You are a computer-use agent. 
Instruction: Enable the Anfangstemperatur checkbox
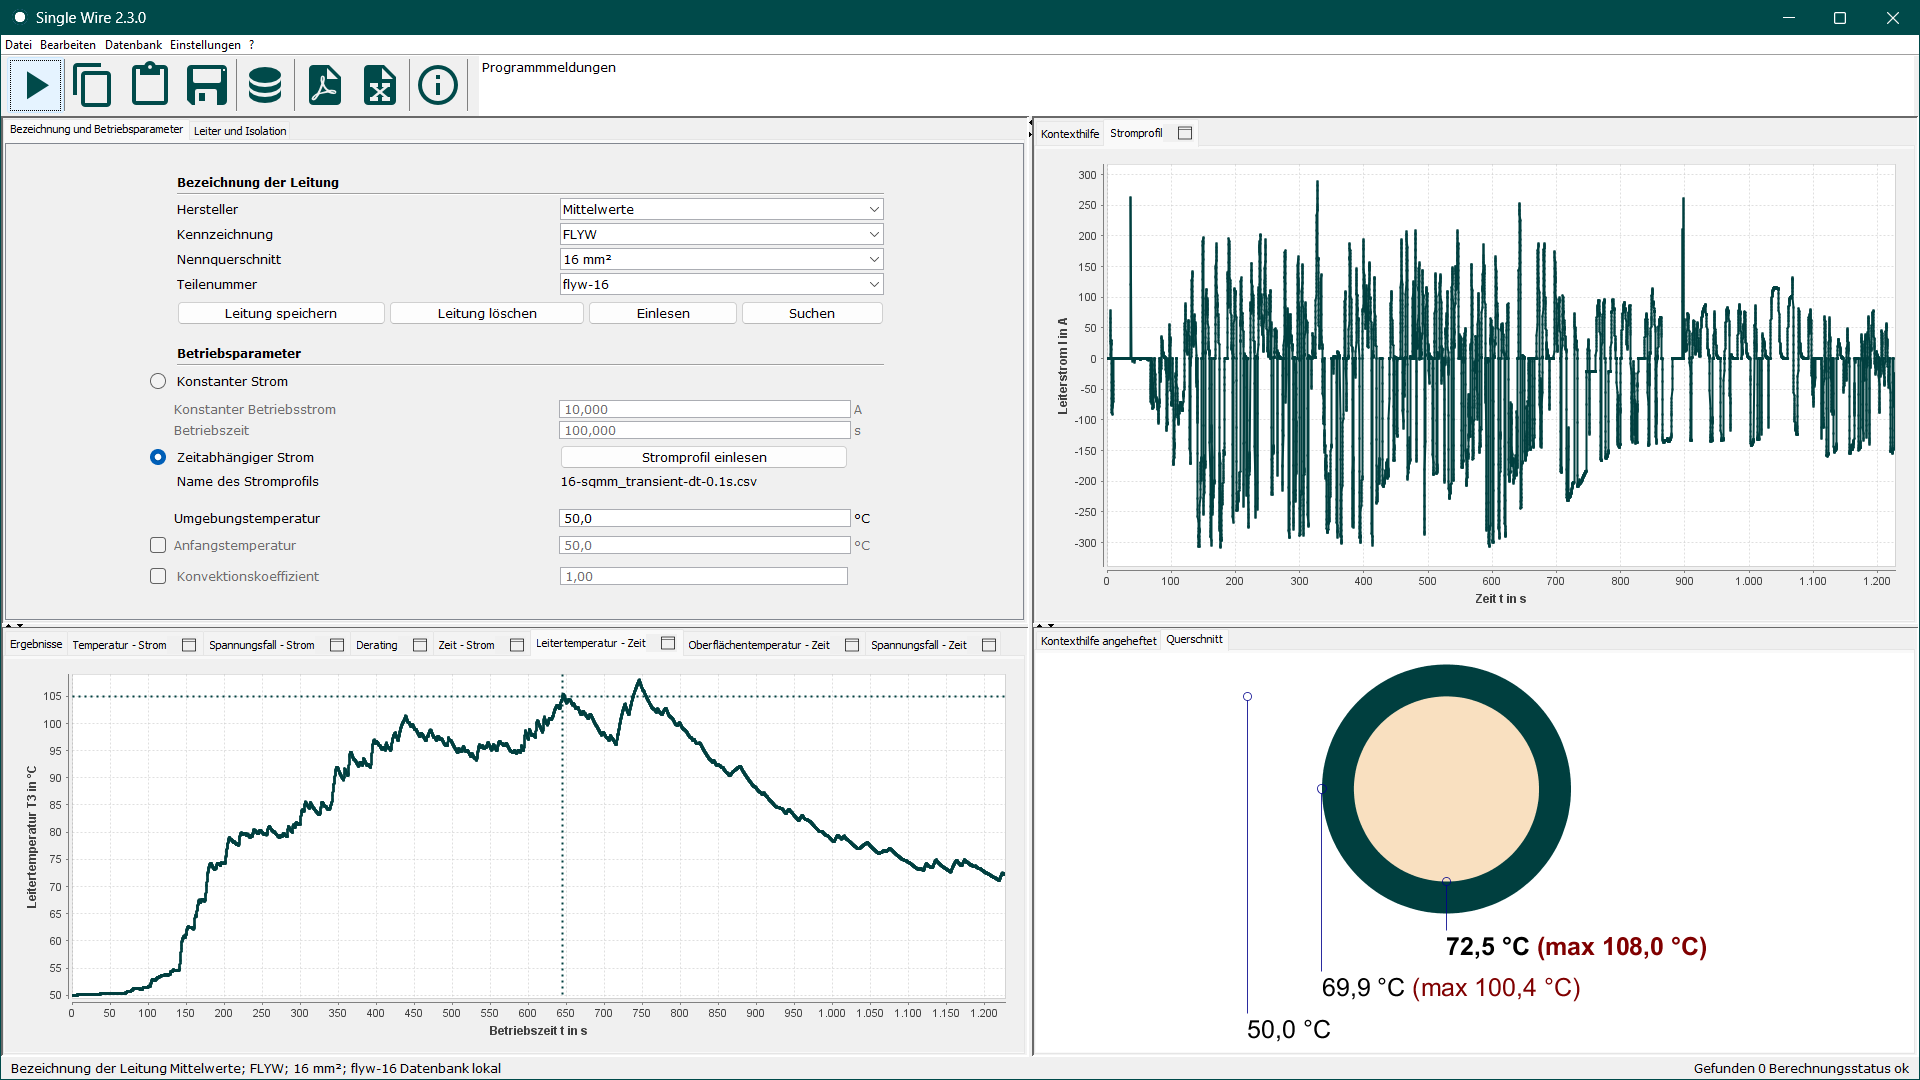pos(158,545)
